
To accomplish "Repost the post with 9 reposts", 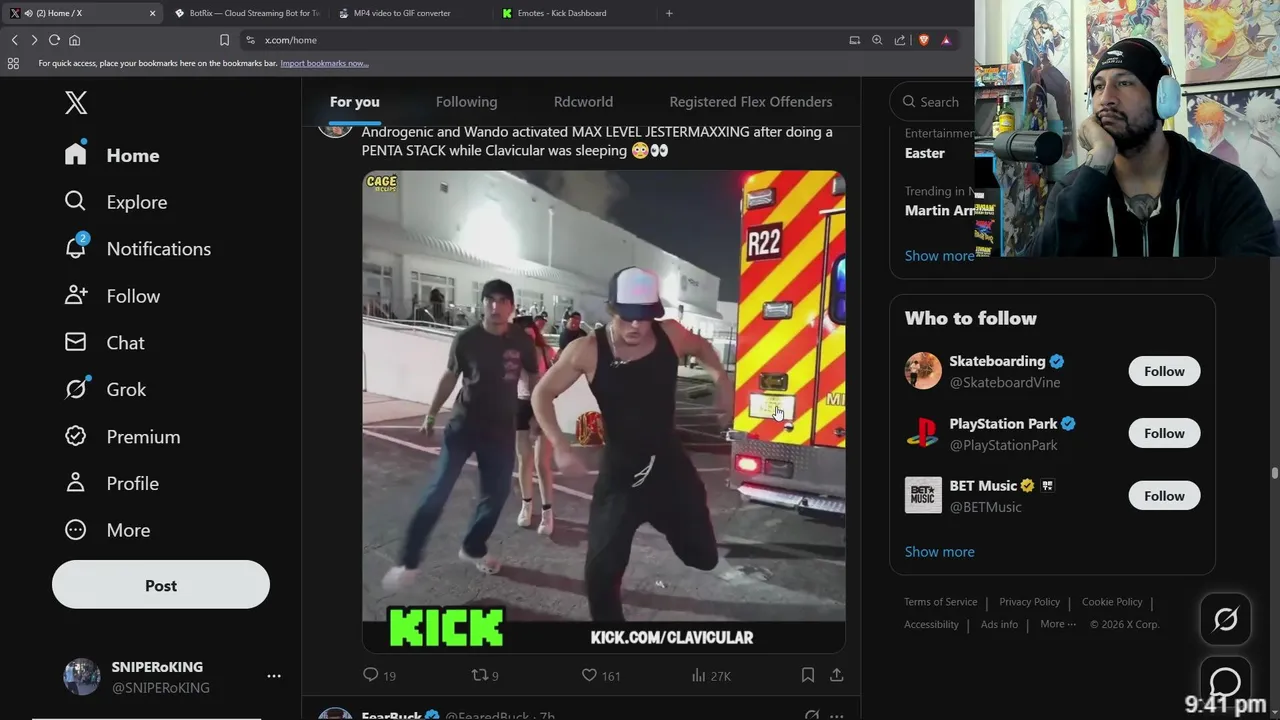I will (x=485, y=676).
